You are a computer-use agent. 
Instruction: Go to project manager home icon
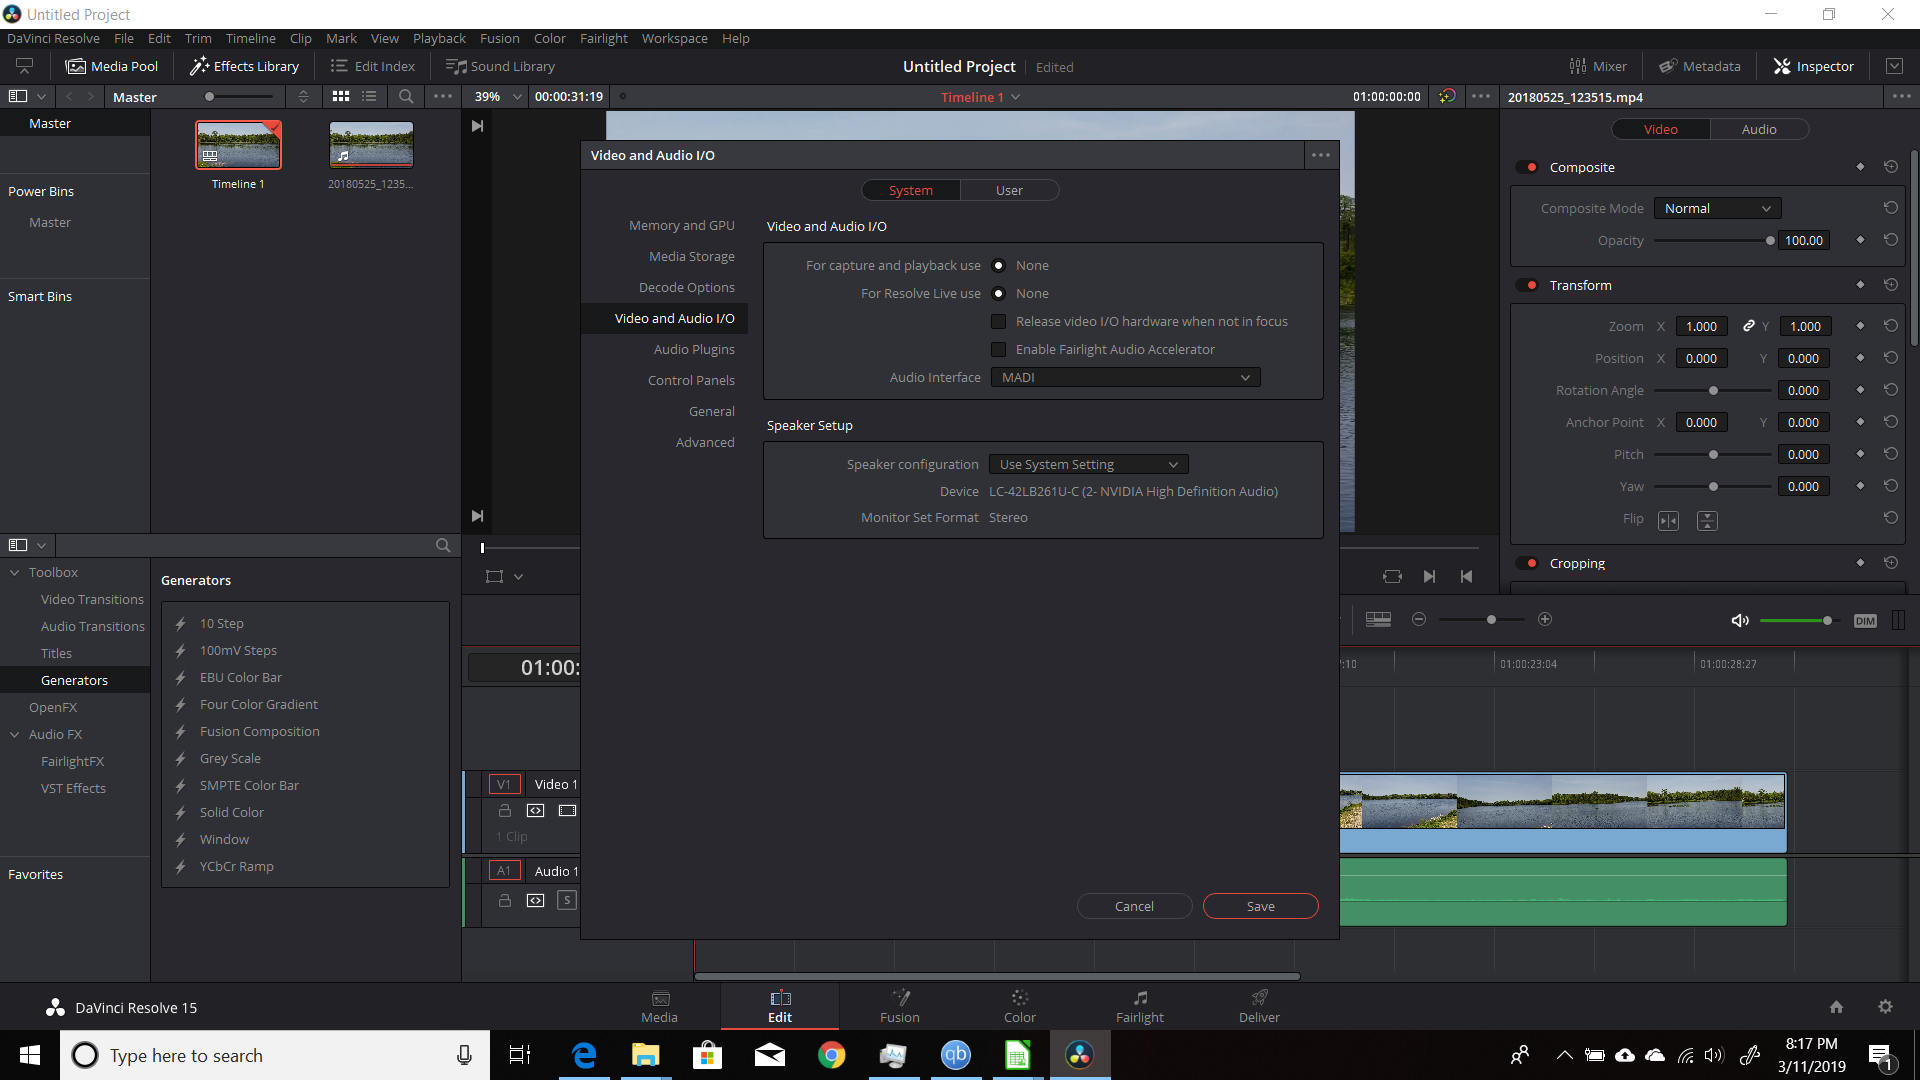click(x=1836, y=1007)
